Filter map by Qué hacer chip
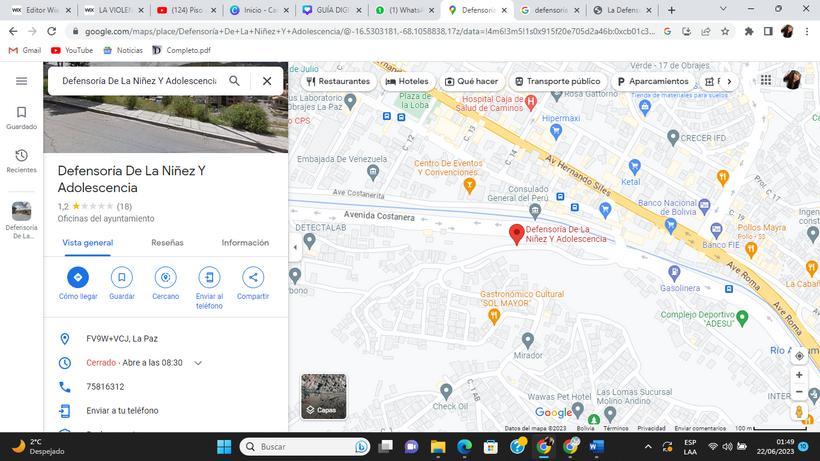Image resolution: width=820 pixels, height=461 pixels. pyautogui.click(x=472, y=82)
